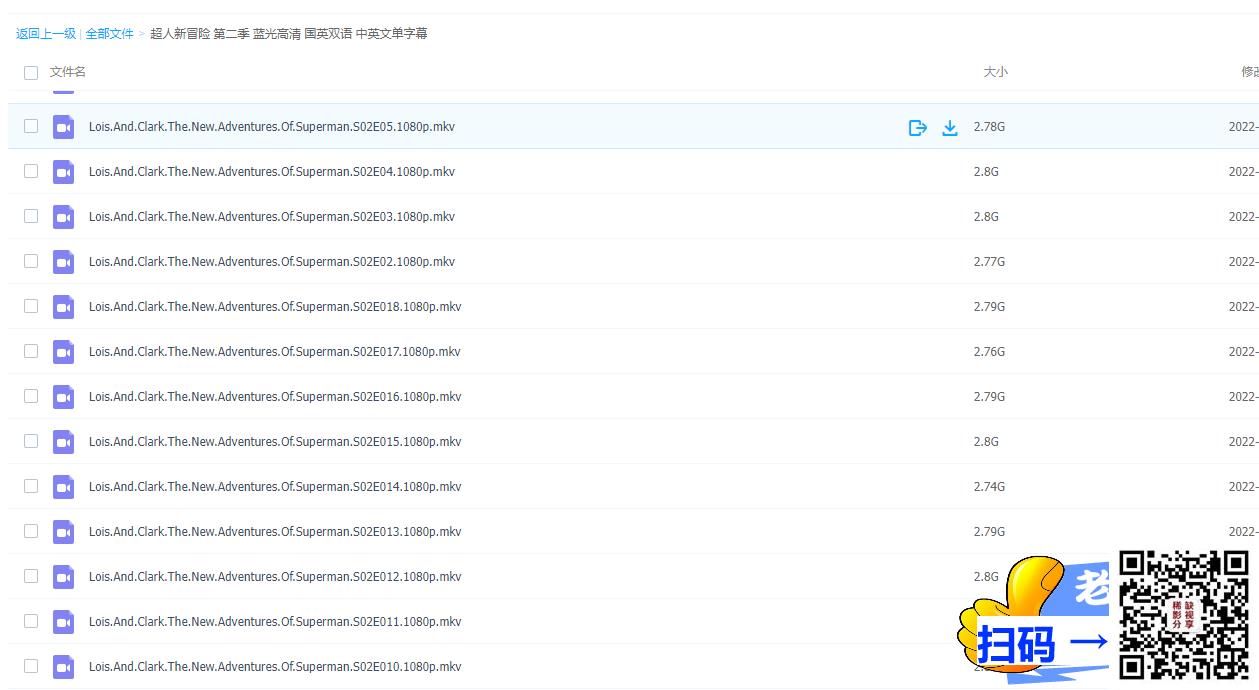Open Lois.And.Clark S02E012.1080p.mkv file name
The width and height of the screenshot is (1259, 690).
click(275, 577)
